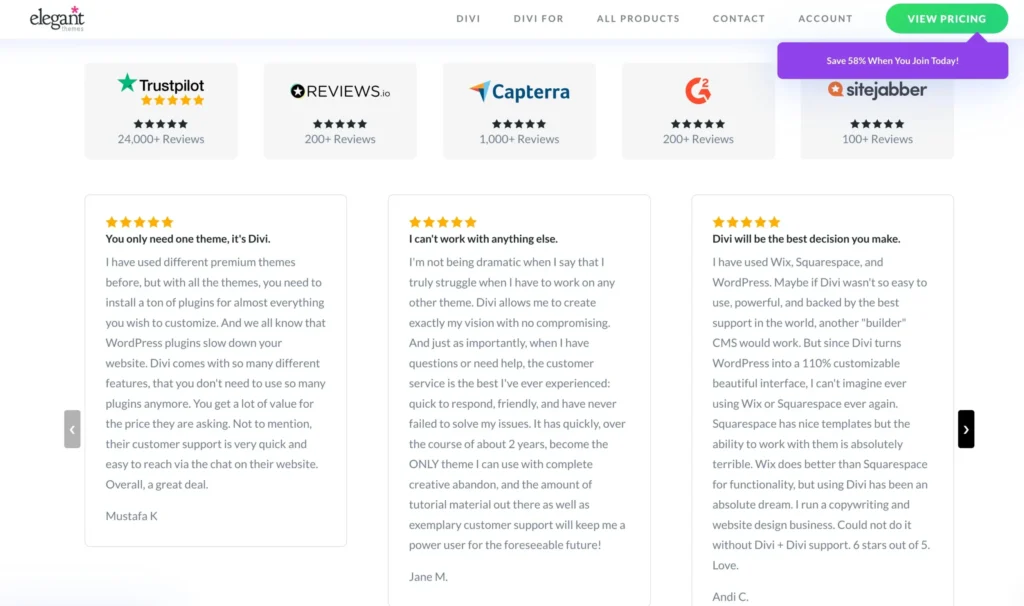The image size is (1024, 606).
Task: Click the five-star rating on Mustafa K's review
Action: tap(139, 222)
